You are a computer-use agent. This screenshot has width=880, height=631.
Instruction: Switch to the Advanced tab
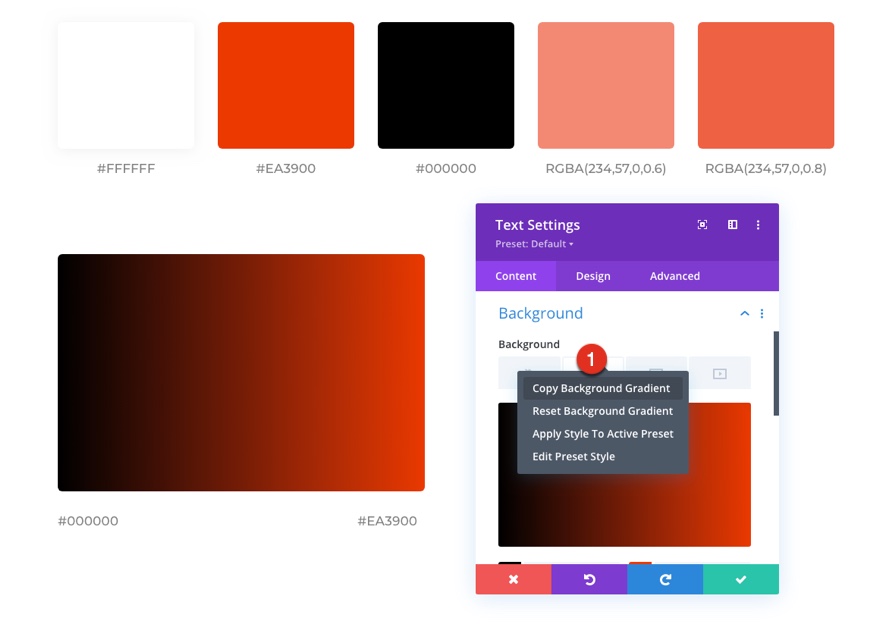675,276
